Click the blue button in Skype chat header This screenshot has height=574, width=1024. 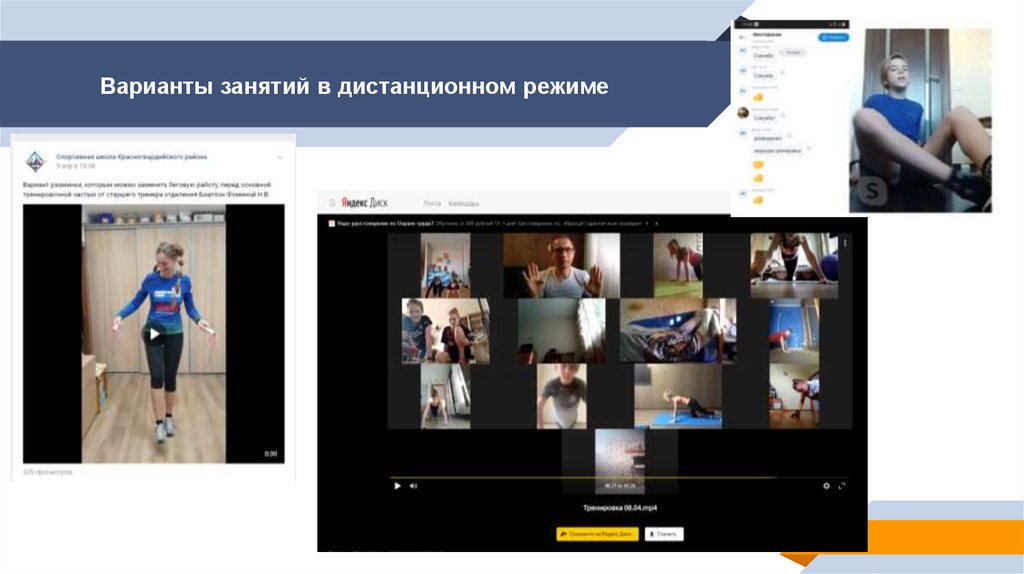(833, 37)
